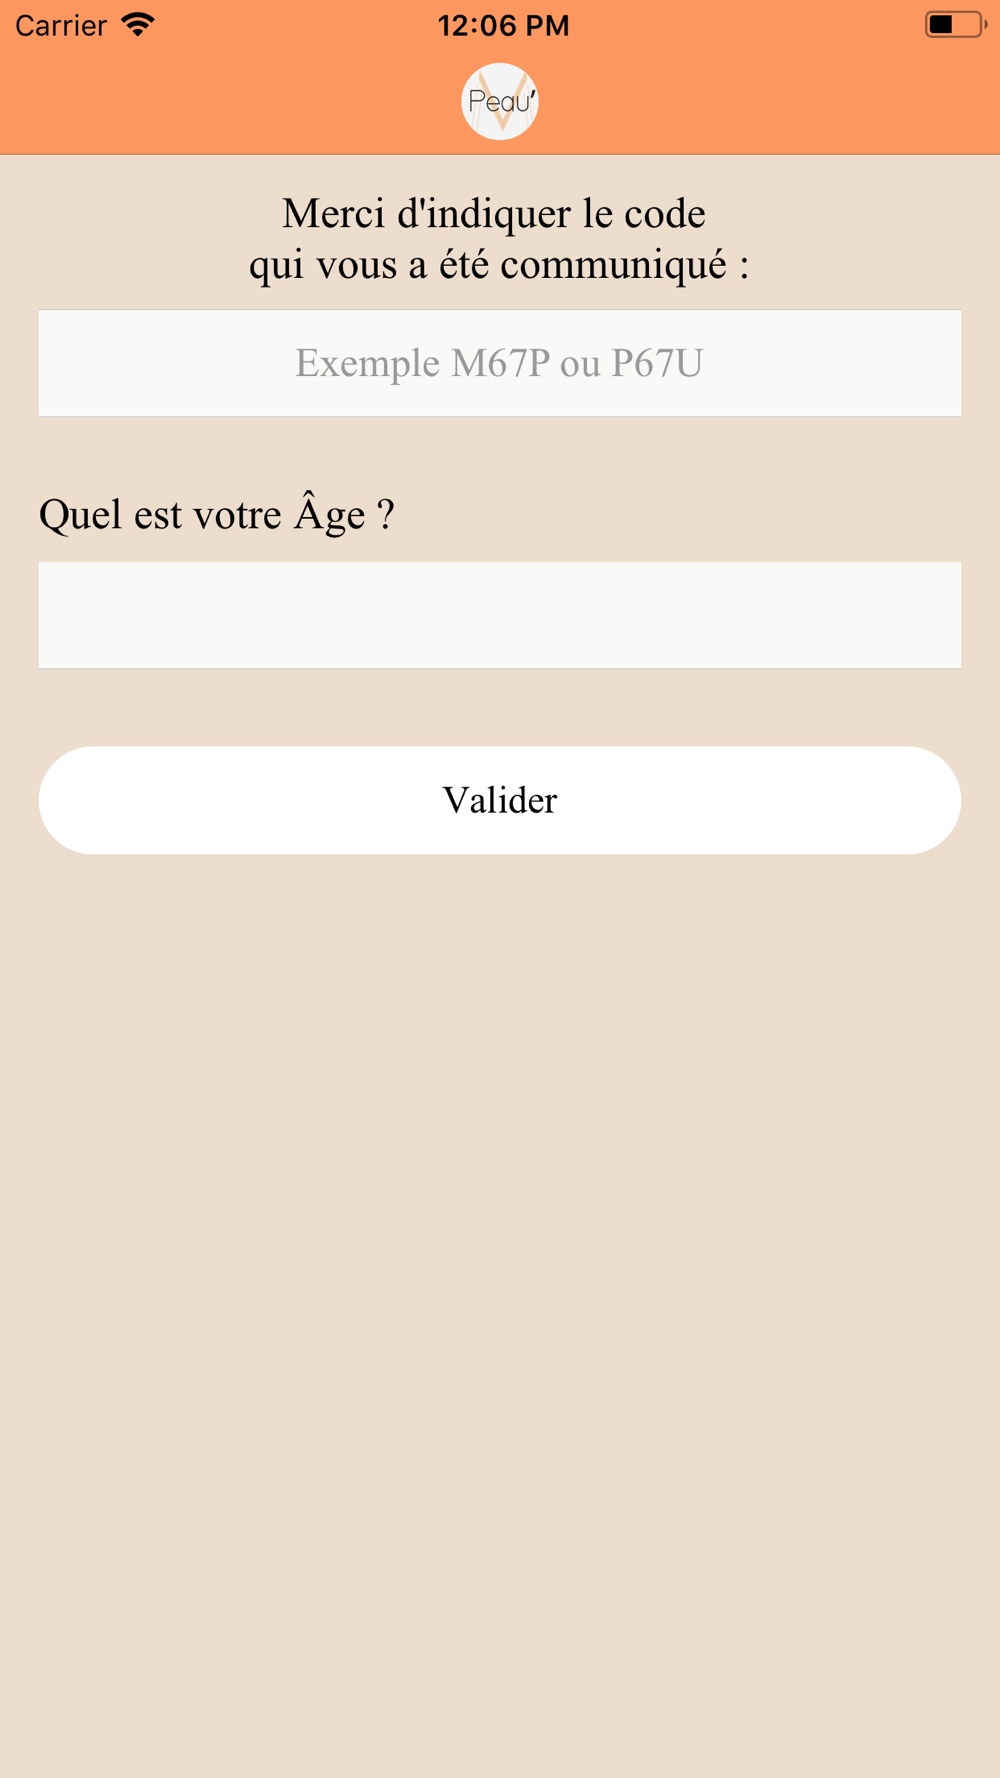Click the "qui vous a été communiqué" line

(499, 264)
